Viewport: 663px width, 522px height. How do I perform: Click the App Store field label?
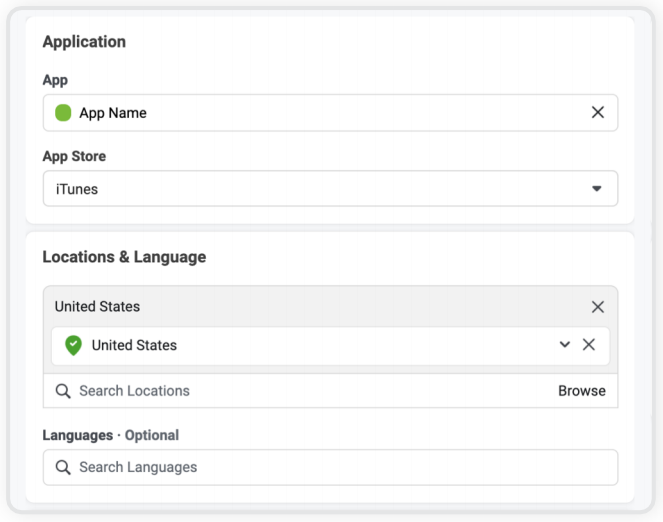[x=74, y=157]
